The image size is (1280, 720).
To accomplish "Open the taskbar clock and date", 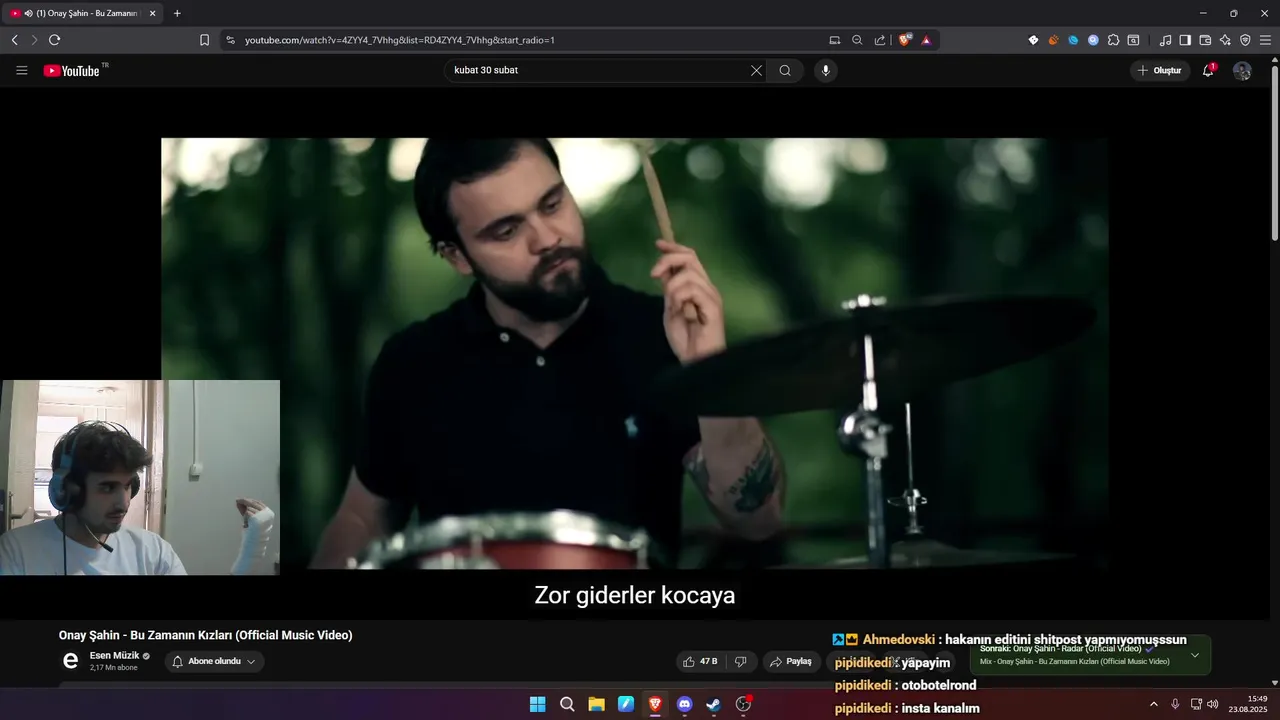I will 1249,704.
